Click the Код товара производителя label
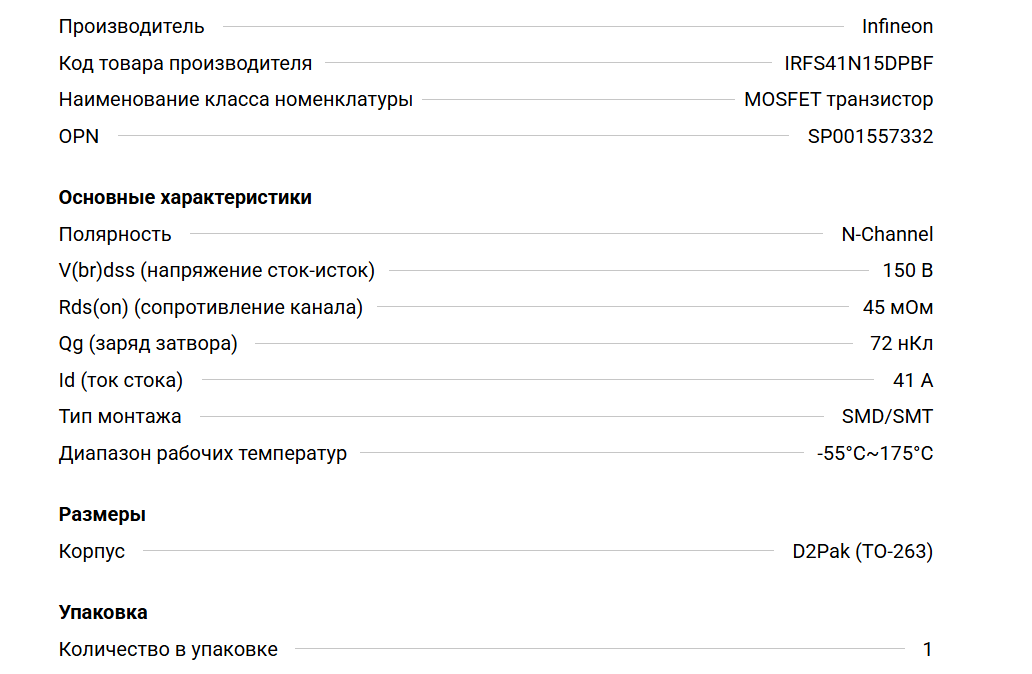 (185, 64)
